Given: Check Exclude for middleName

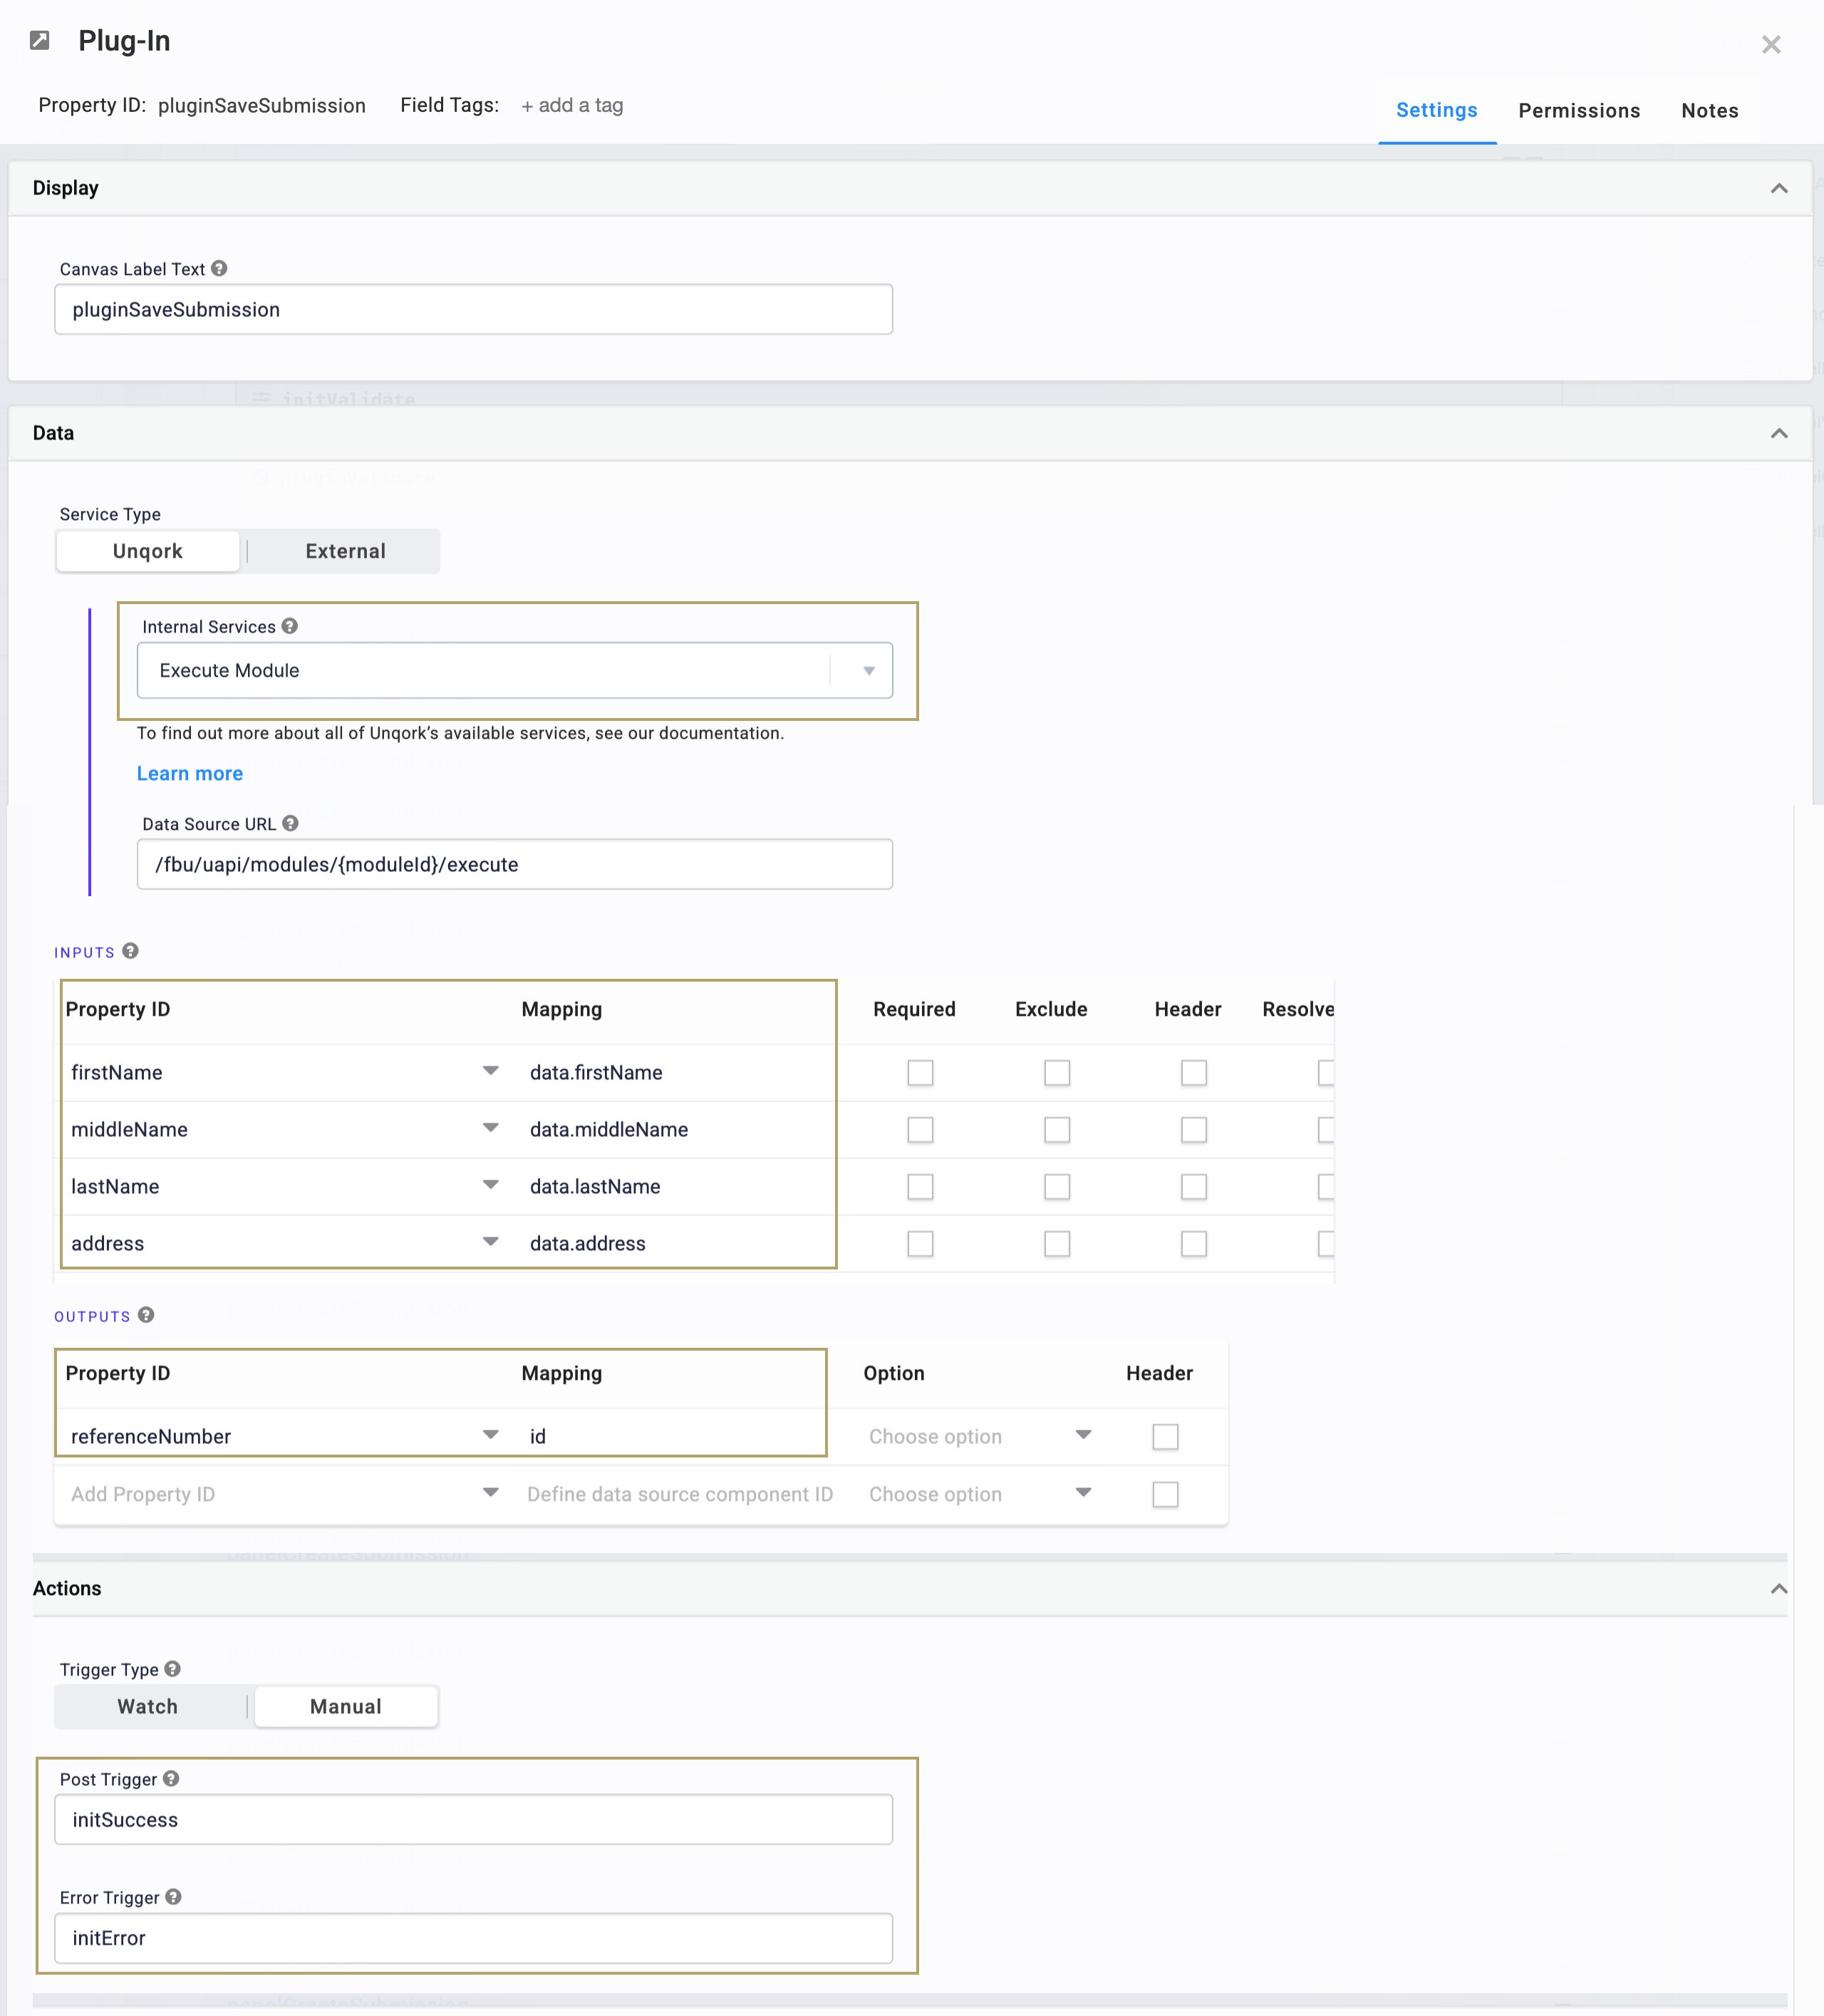Looking at the screenshot, I should click(x=1057, y=1129).
